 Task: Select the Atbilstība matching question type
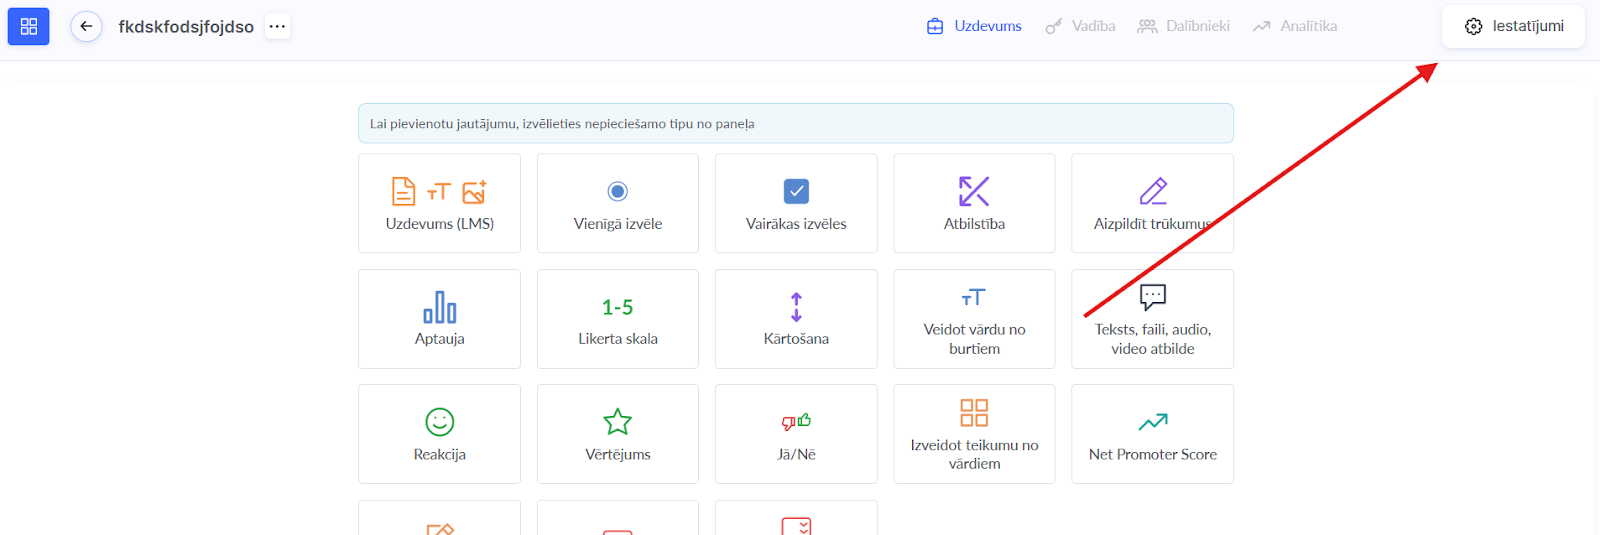pos(974,203)
